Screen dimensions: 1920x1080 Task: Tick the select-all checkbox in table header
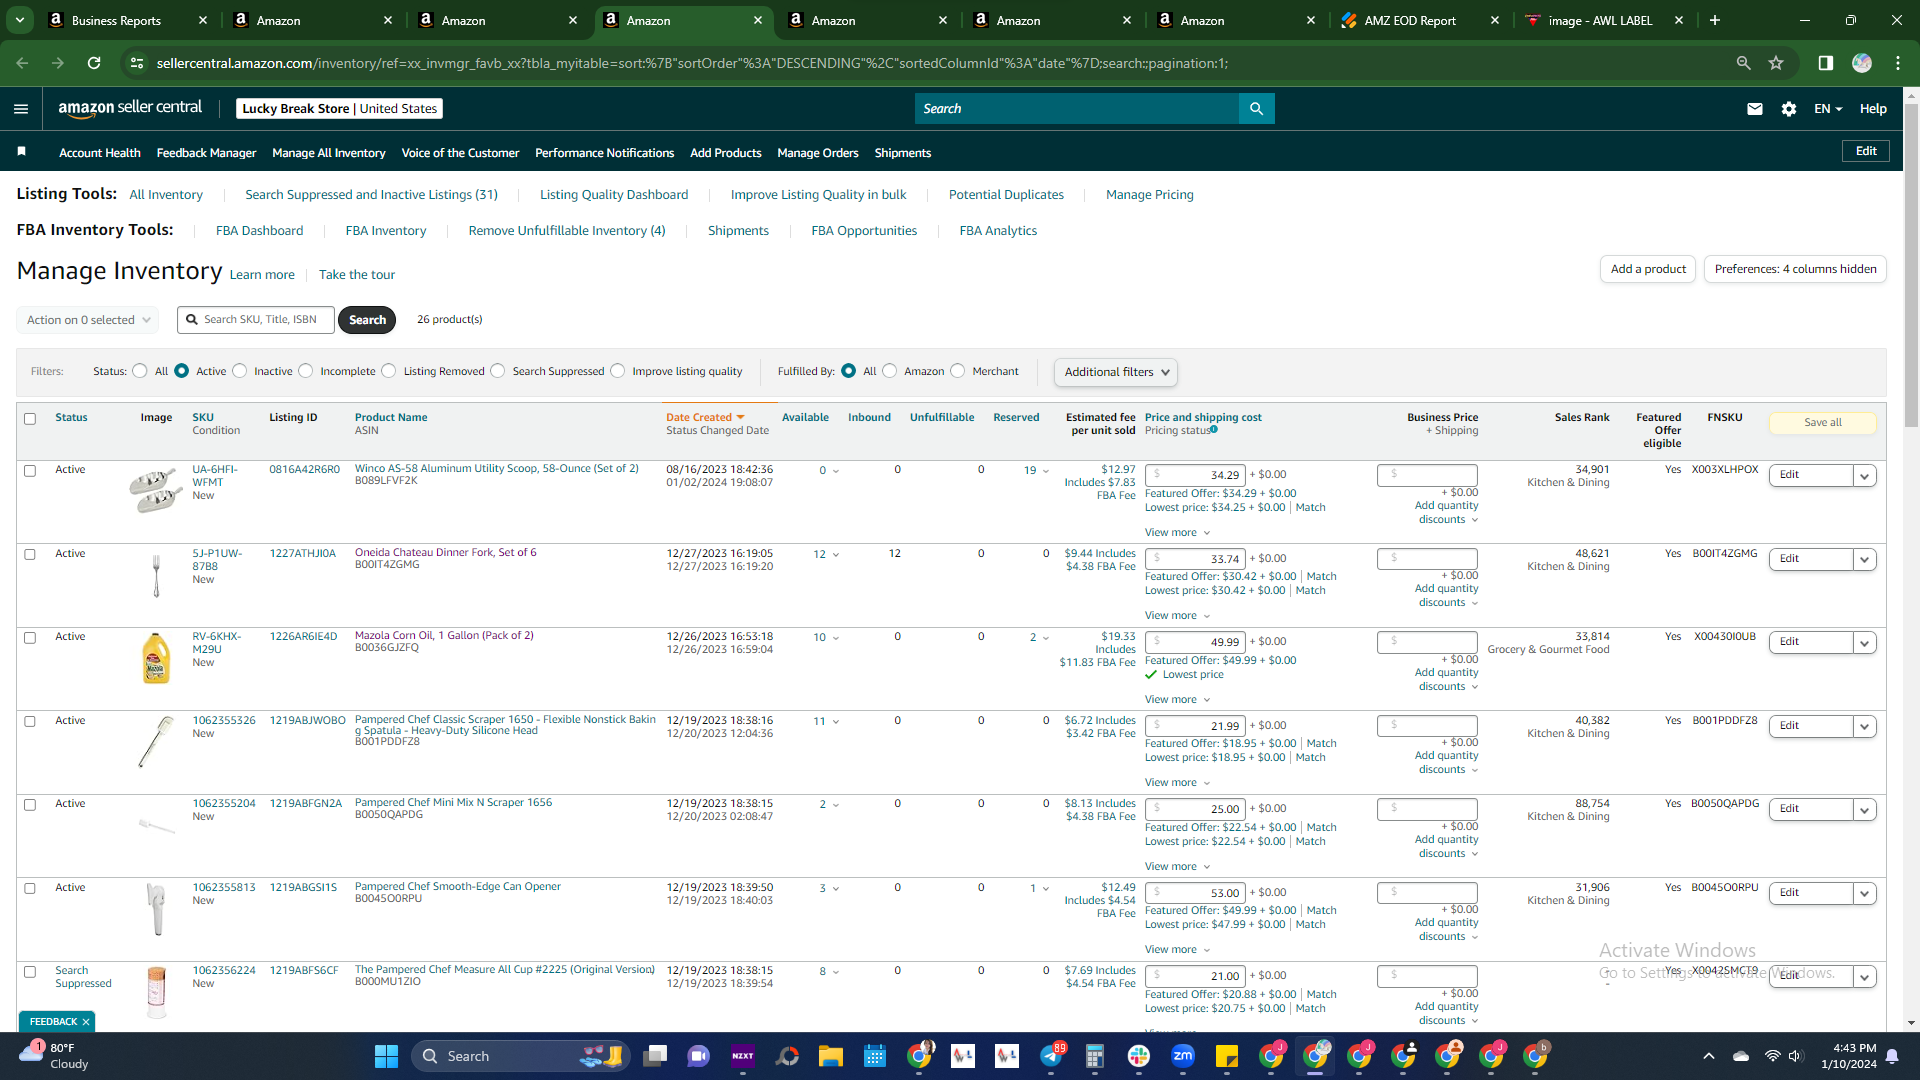[x=30, y=419]
